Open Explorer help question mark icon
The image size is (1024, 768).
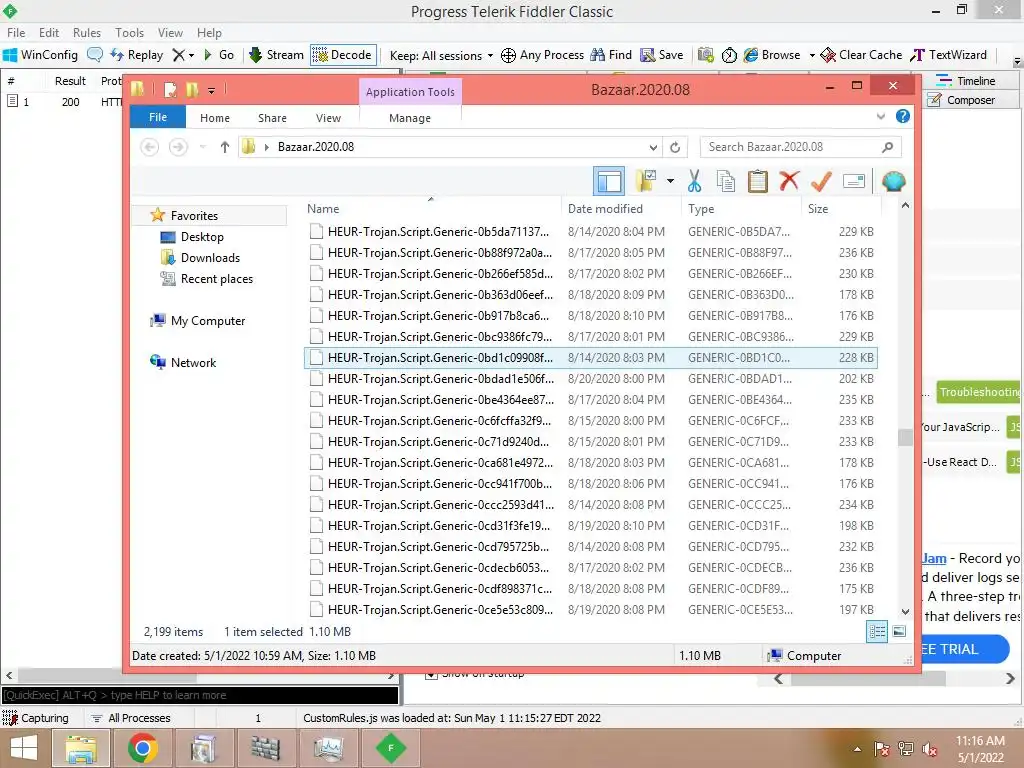[x=903, y=116]
